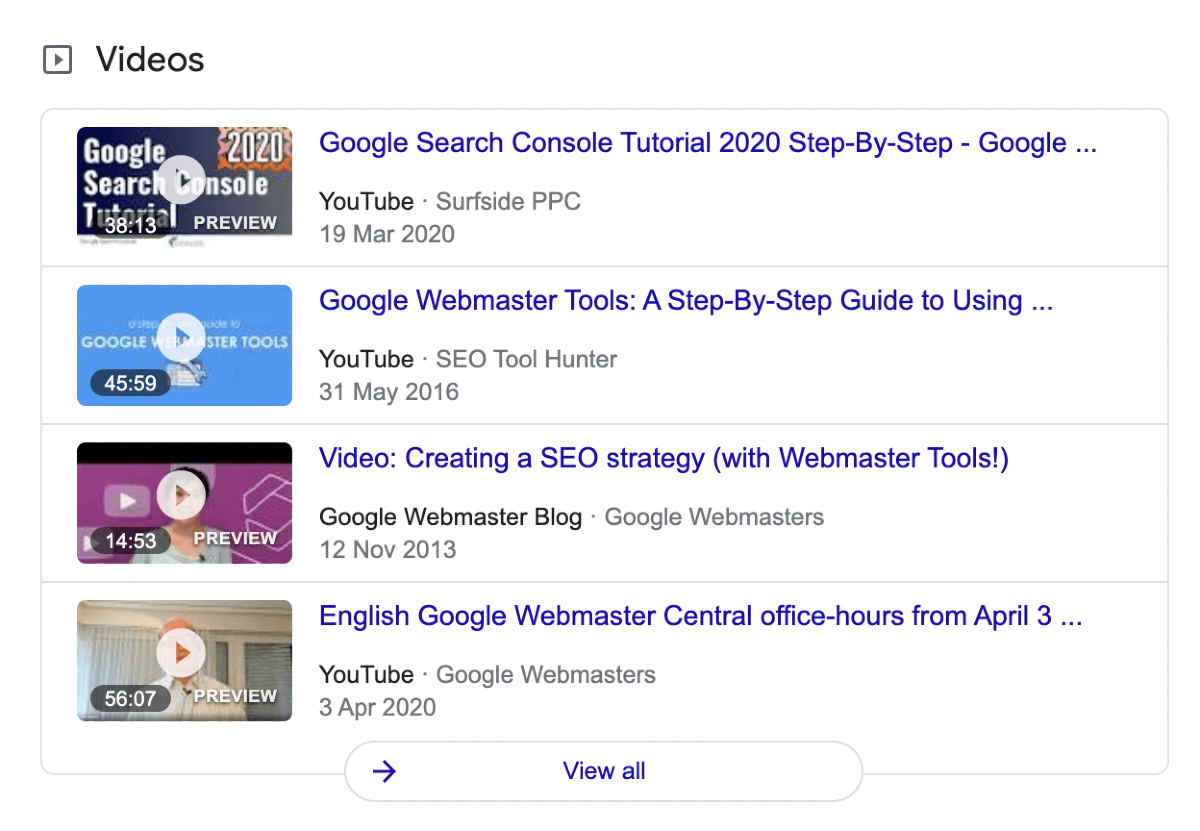Click the View all button

tap(604, 771)
